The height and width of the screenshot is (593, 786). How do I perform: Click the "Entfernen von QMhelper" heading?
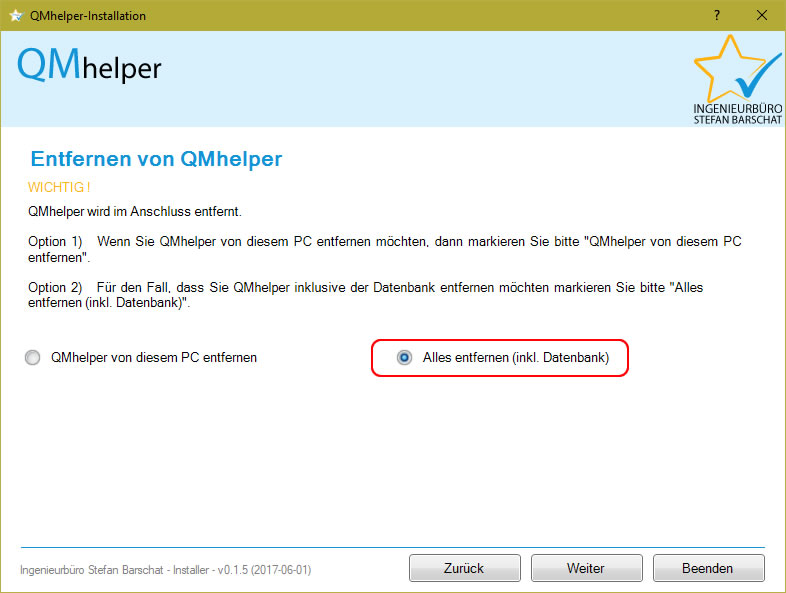(x=156, y=159)
